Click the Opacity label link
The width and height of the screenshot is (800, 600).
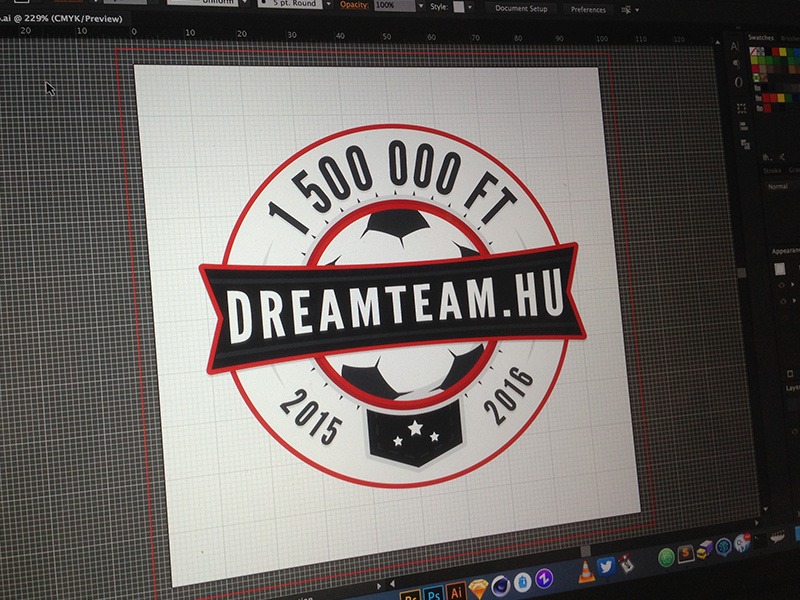point(355,5)
